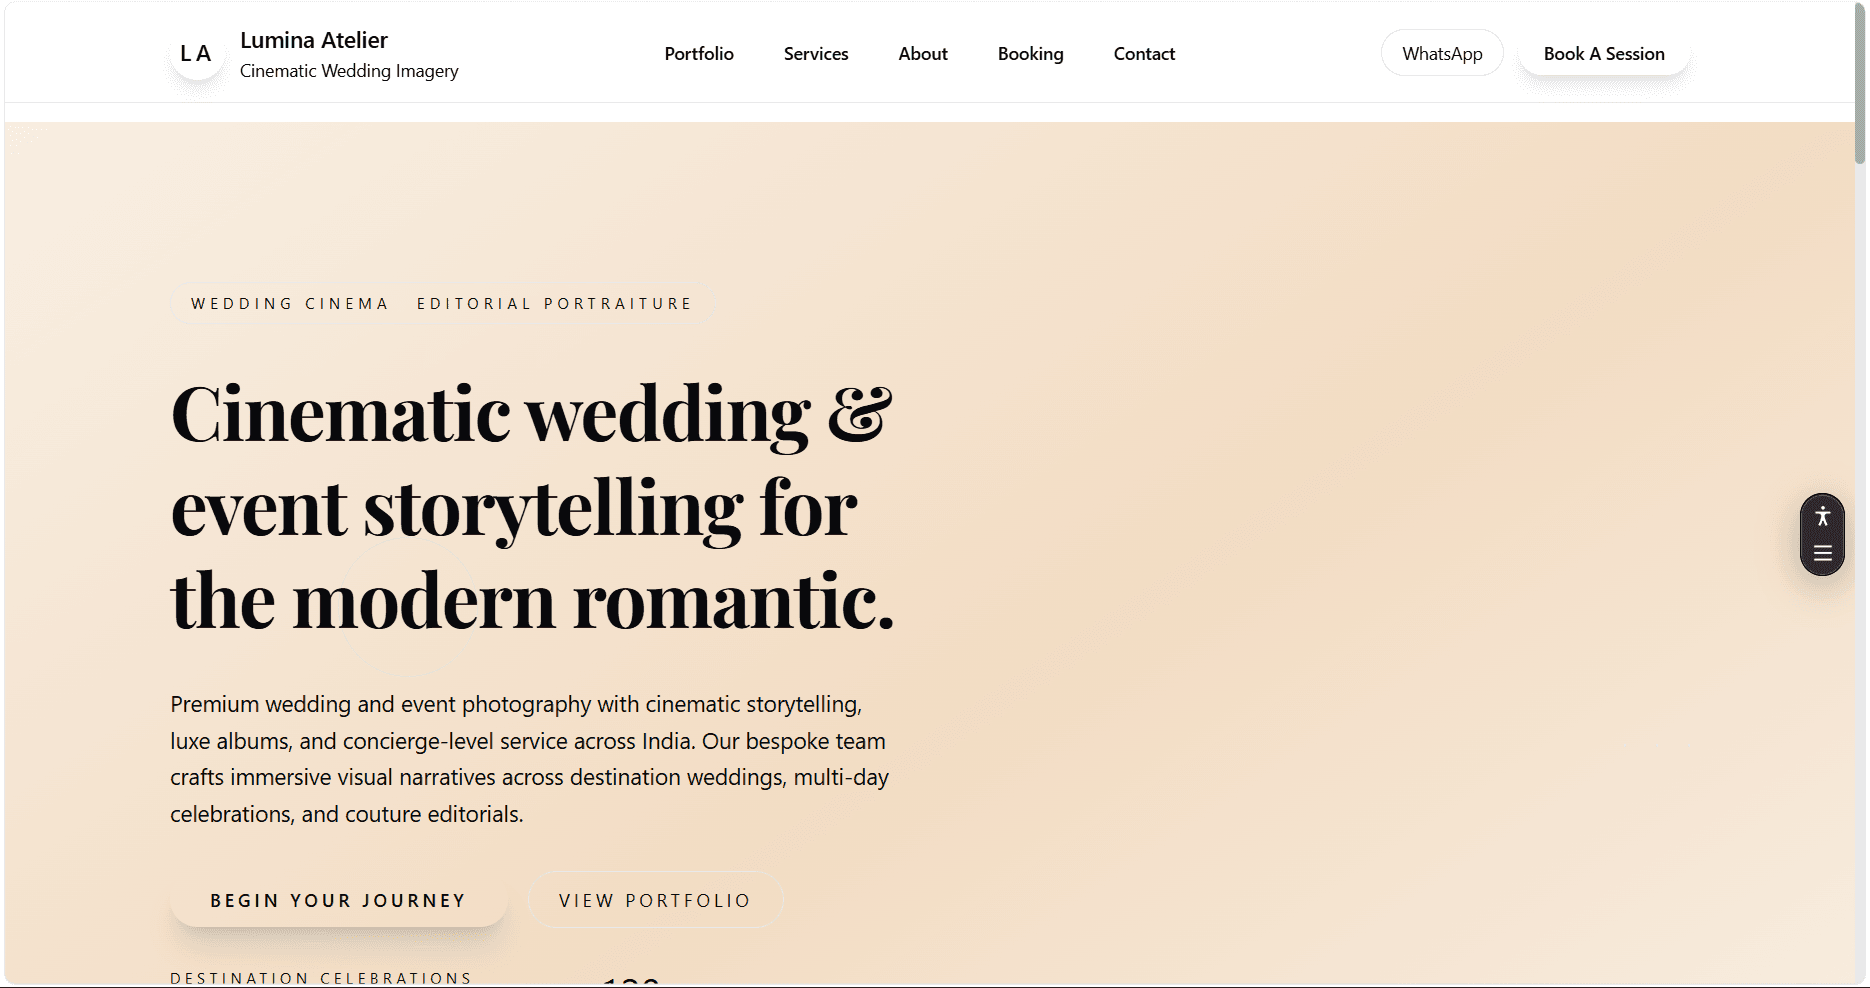The height and width of the screenshot is (988, 1870).
Task: Click the 'Wedding Cinema' tag text
Action: pos(290,304)
